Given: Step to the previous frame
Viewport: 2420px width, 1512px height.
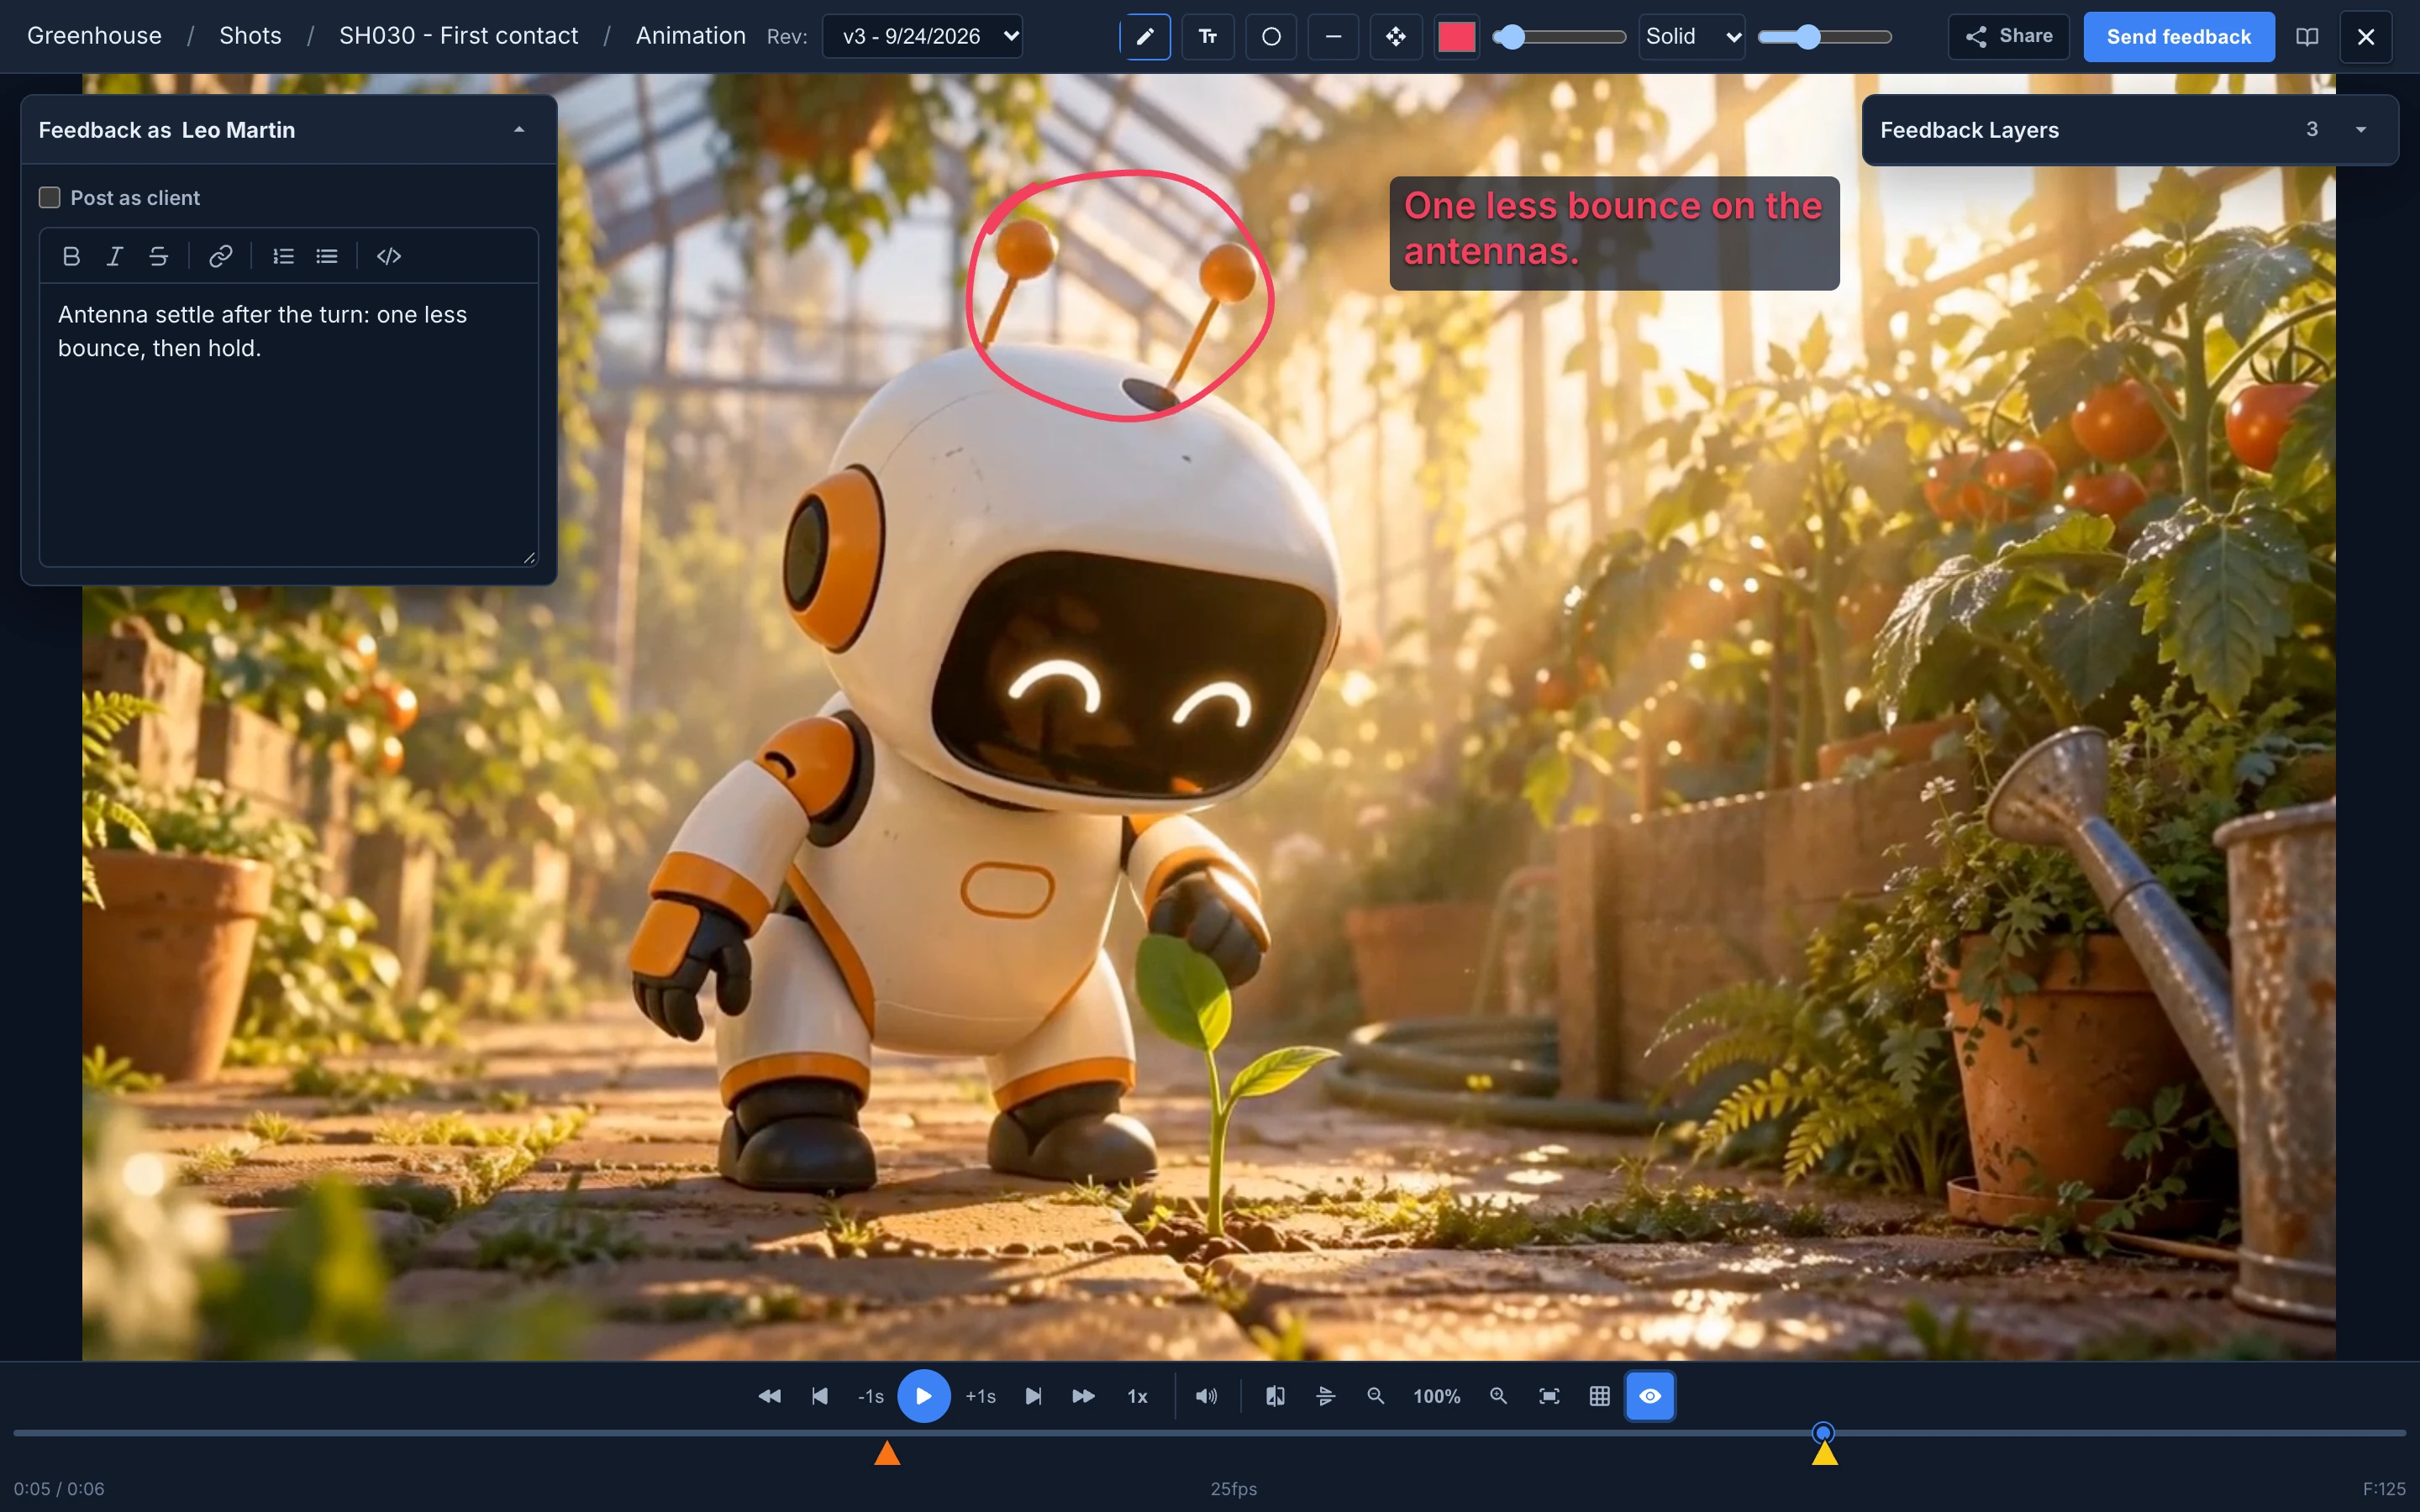Looking at the screenshot, I should point(820,1396).
